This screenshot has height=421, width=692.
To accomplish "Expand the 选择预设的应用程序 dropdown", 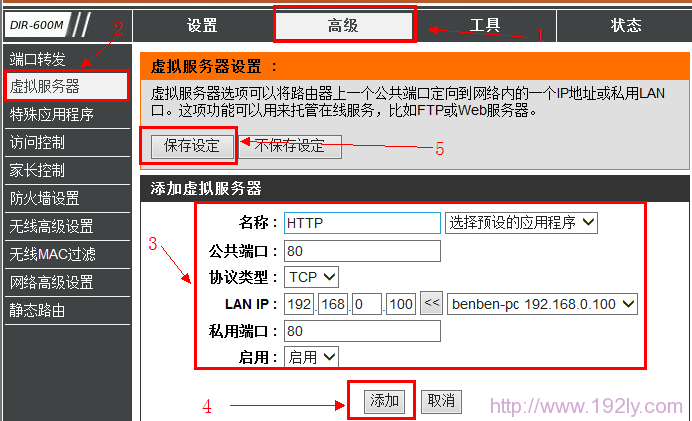I will click(x=521, y=223).
